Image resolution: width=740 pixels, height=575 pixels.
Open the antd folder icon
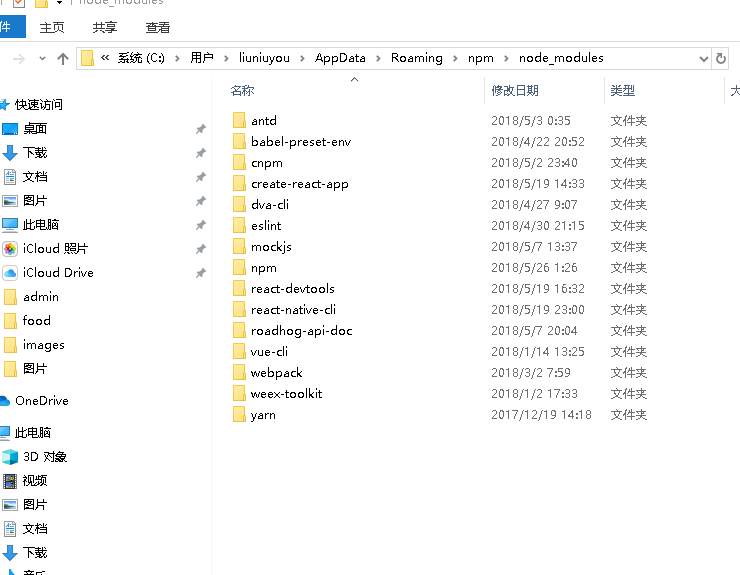[239, 120]
